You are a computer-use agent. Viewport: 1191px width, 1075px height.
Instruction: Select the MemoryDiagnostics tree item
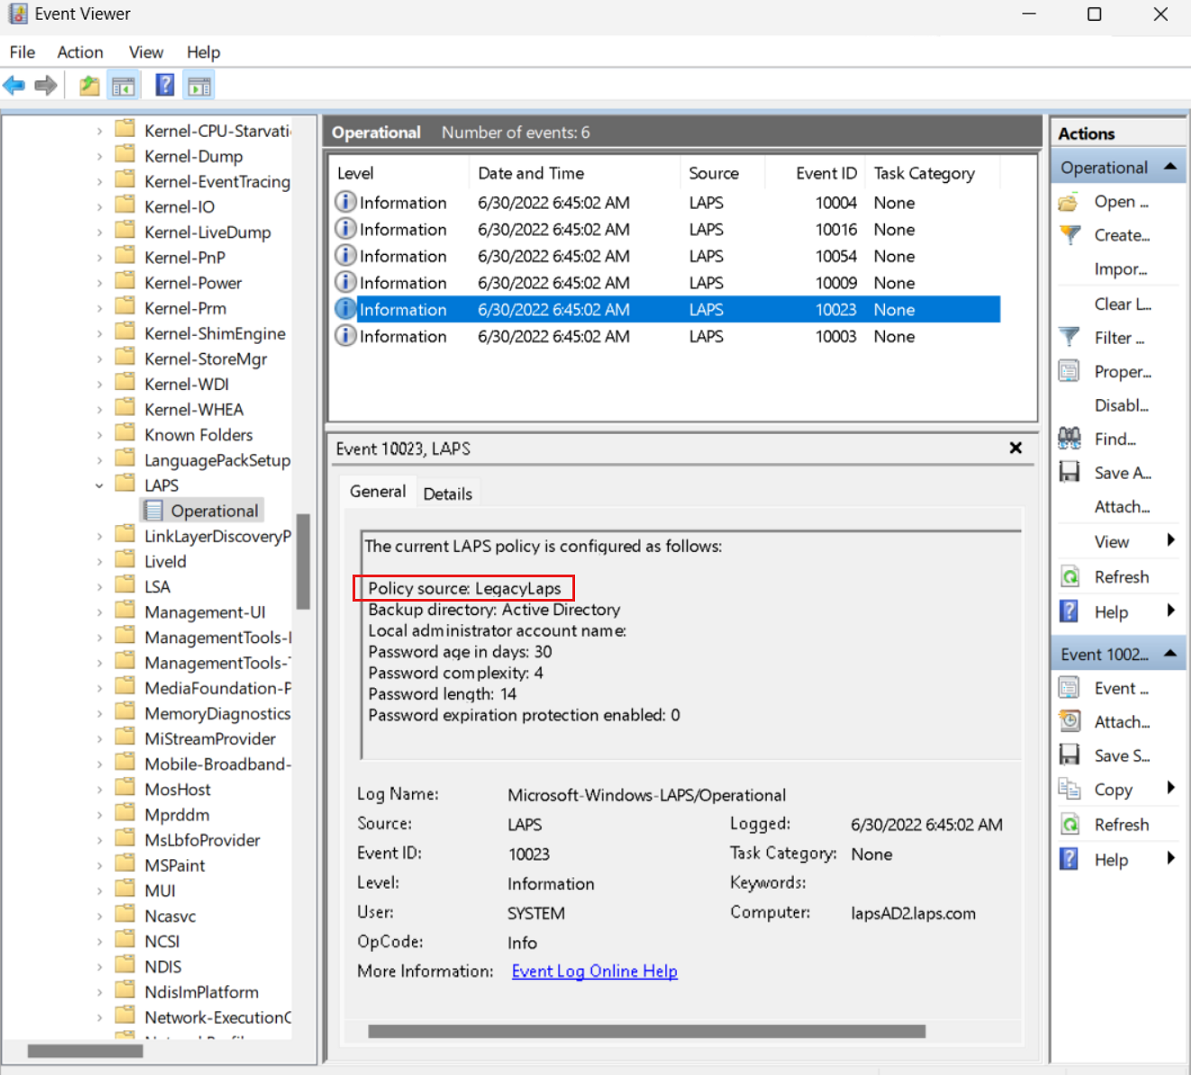click(x=217, y=714)
